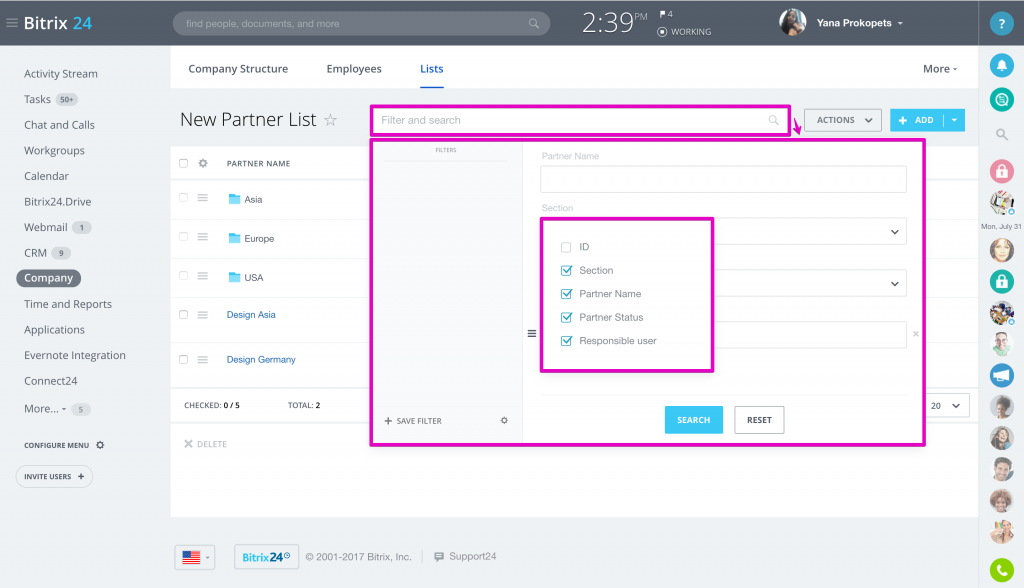
Task: Click the find people, documents search field
Action: tap(361, 24)
